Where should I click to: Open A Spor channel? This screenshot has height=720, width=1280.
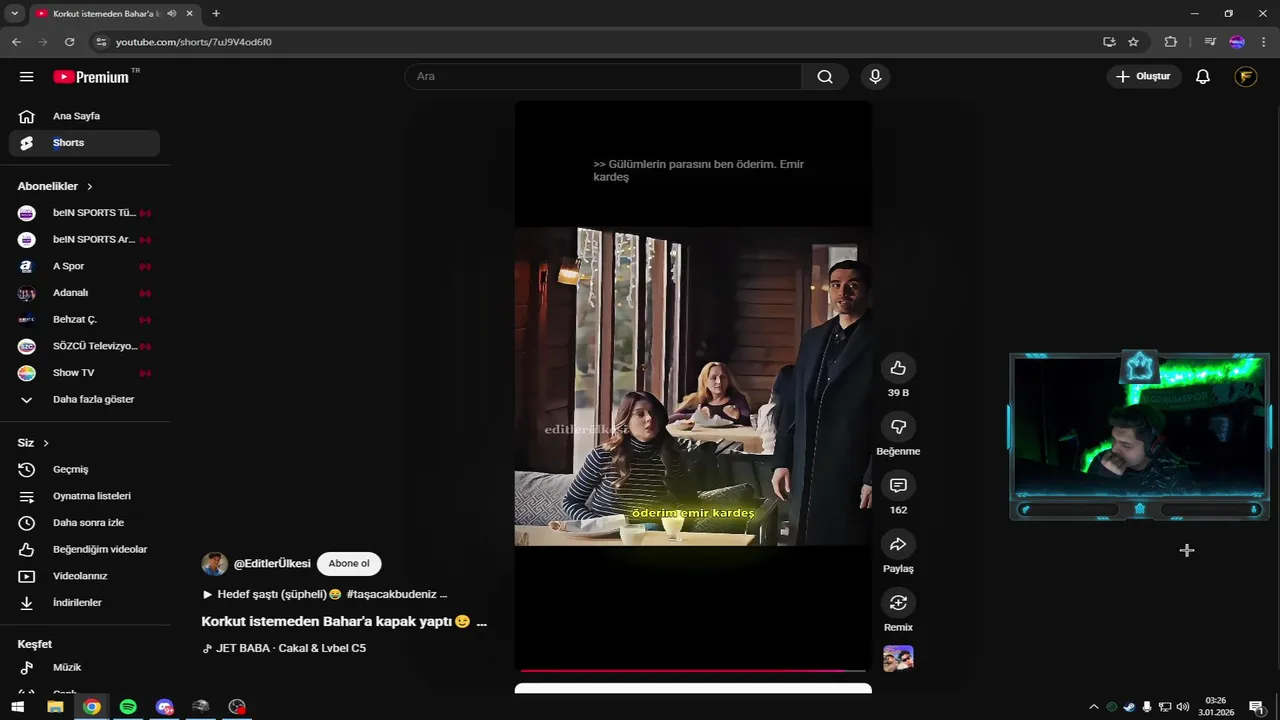click(x=85, y=267)
